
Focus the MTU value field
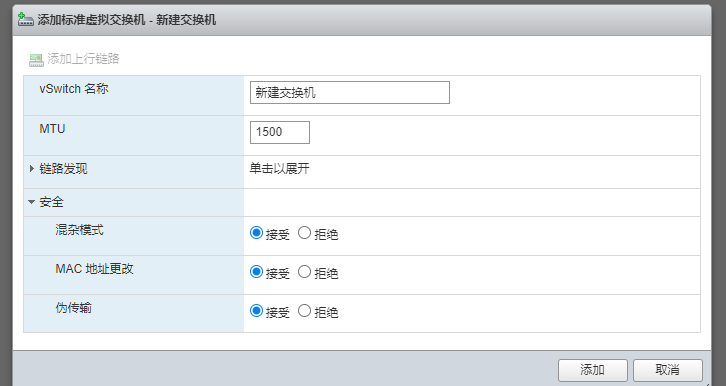pos(280,132)
